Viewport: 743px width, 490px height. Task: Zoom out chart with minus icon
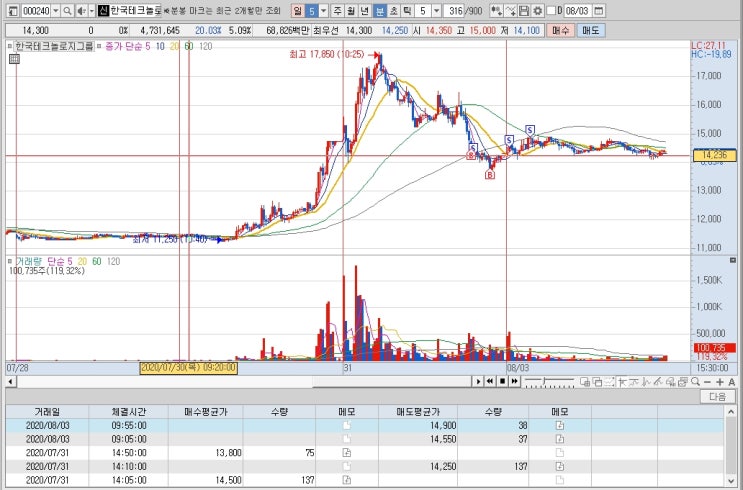[707, 382]
